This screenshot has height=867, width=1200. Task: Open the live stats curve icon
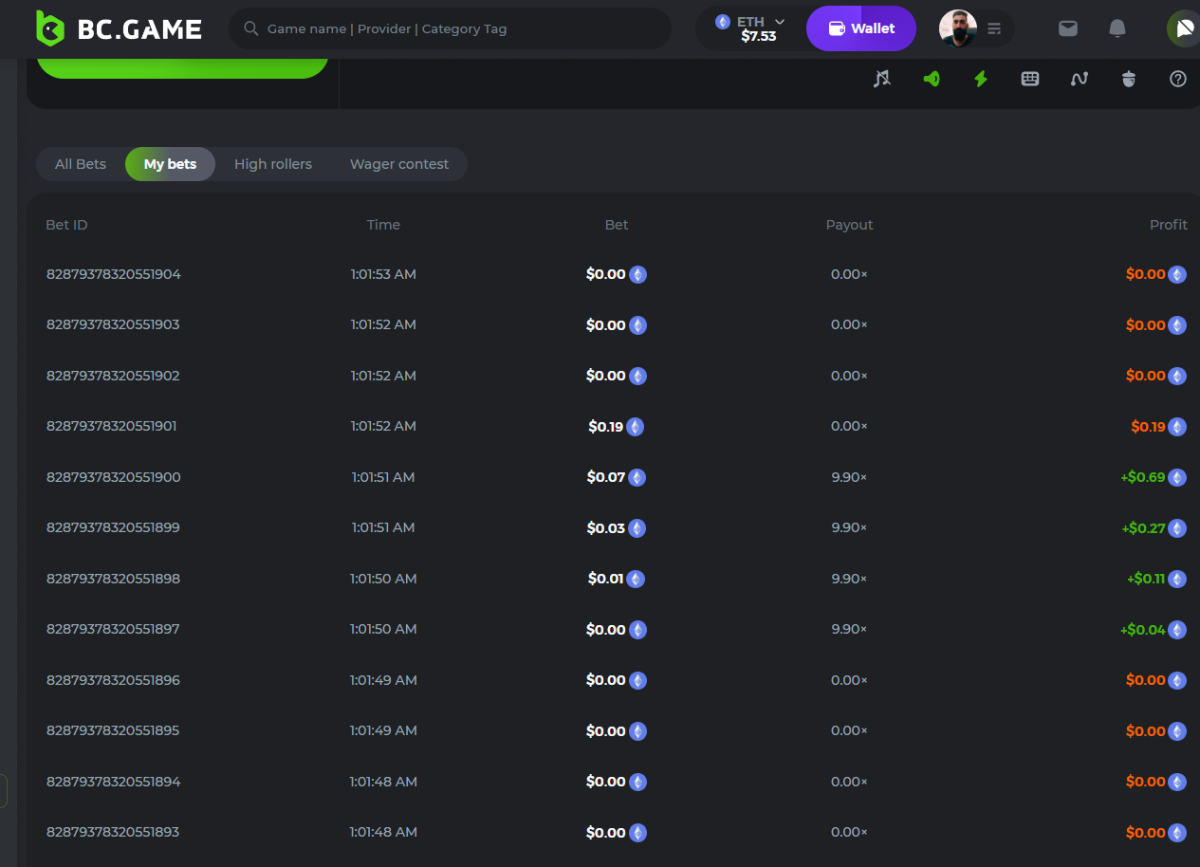click(1079, 79)
